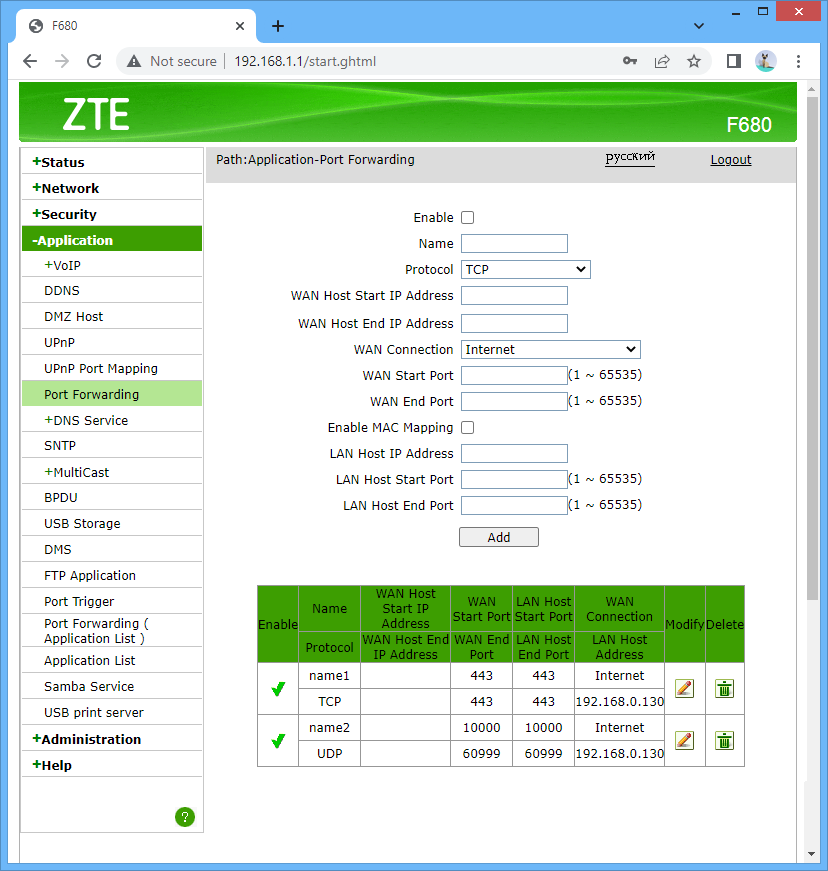Open the SNTP page
The width and height of the screenshot is (828, 871).
(59, 445)
